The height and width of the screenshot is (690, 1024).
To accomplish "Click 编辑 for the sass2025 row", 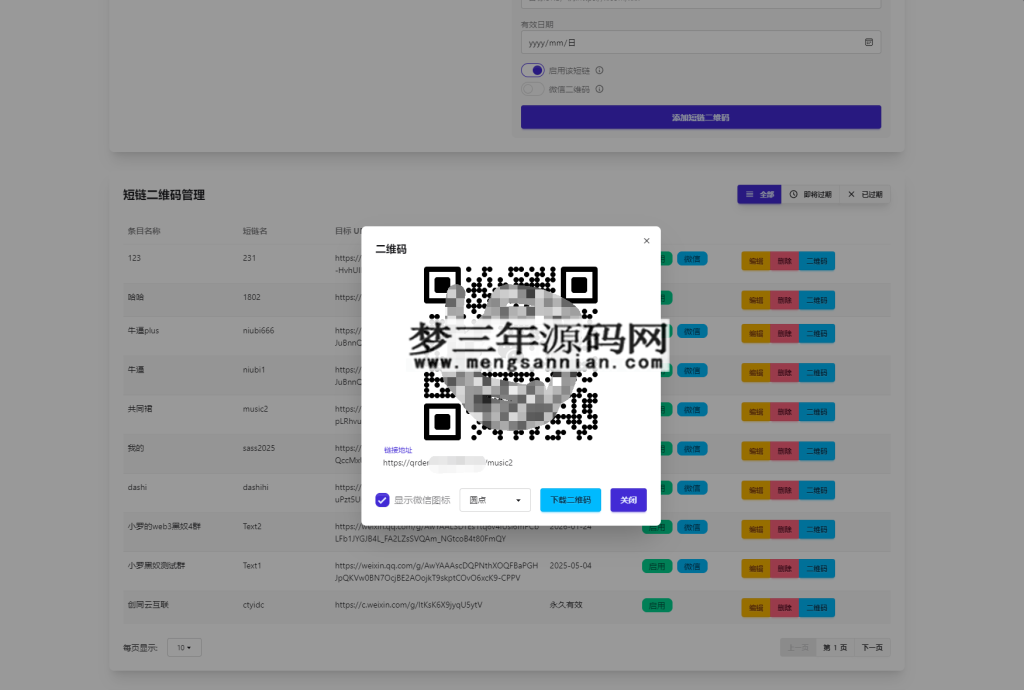I will pos(756,451).
